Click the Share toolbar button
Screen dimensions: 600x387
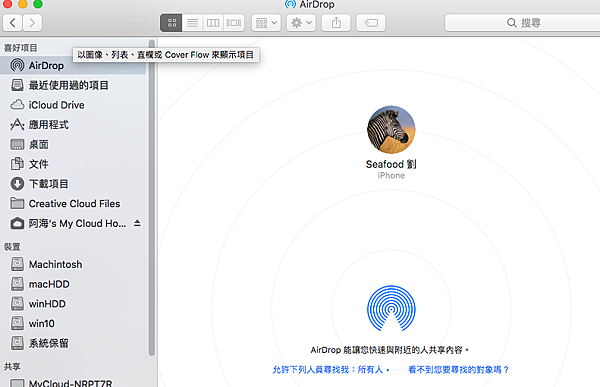pyautogui.click(x=336, y=23)
